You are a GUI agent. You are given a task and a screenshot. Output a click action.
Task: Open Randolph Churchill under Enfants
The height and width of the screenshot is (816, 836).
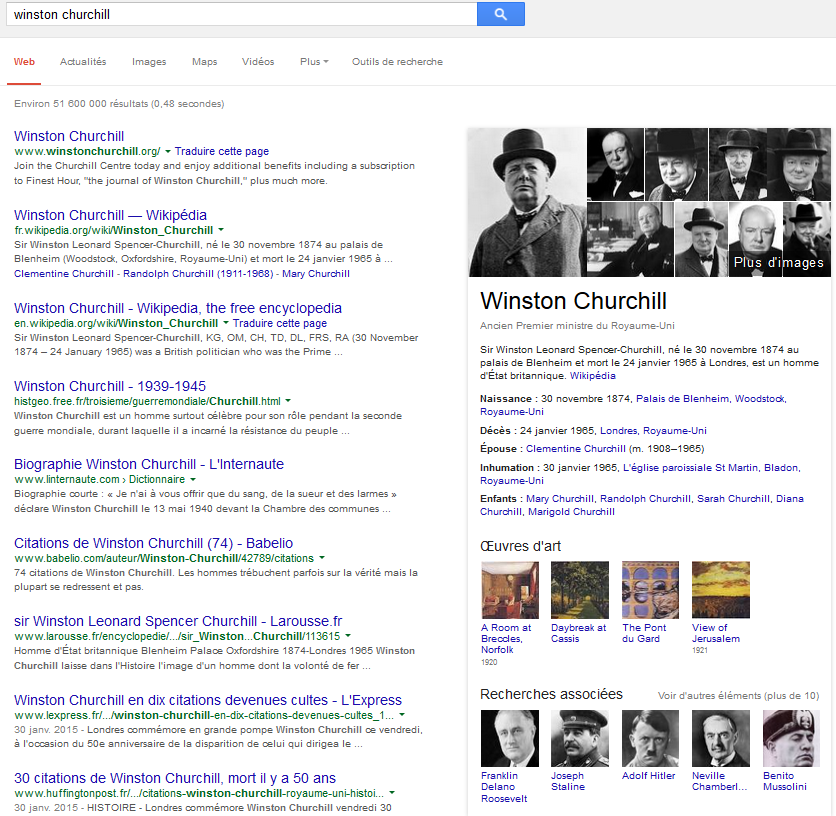click(645, 499)
